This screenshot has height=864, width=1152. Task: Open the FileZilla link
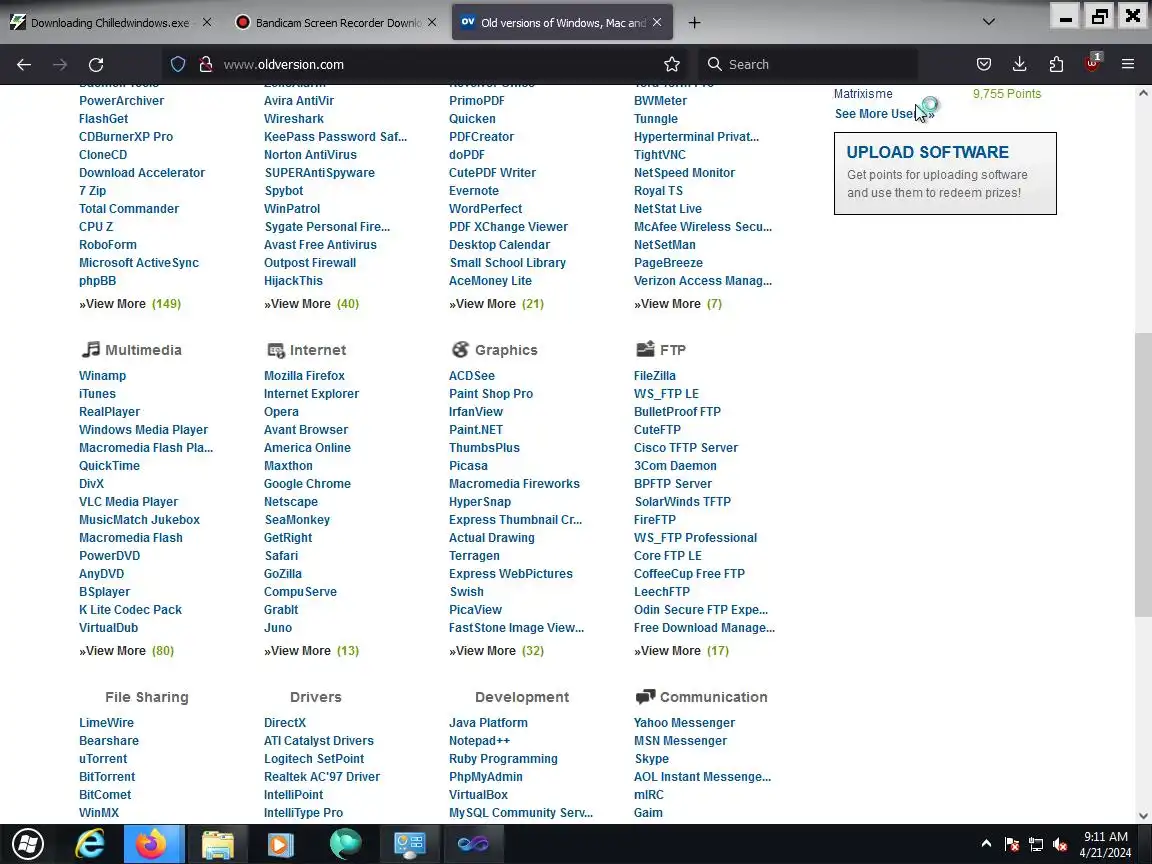tap(655, 375)
